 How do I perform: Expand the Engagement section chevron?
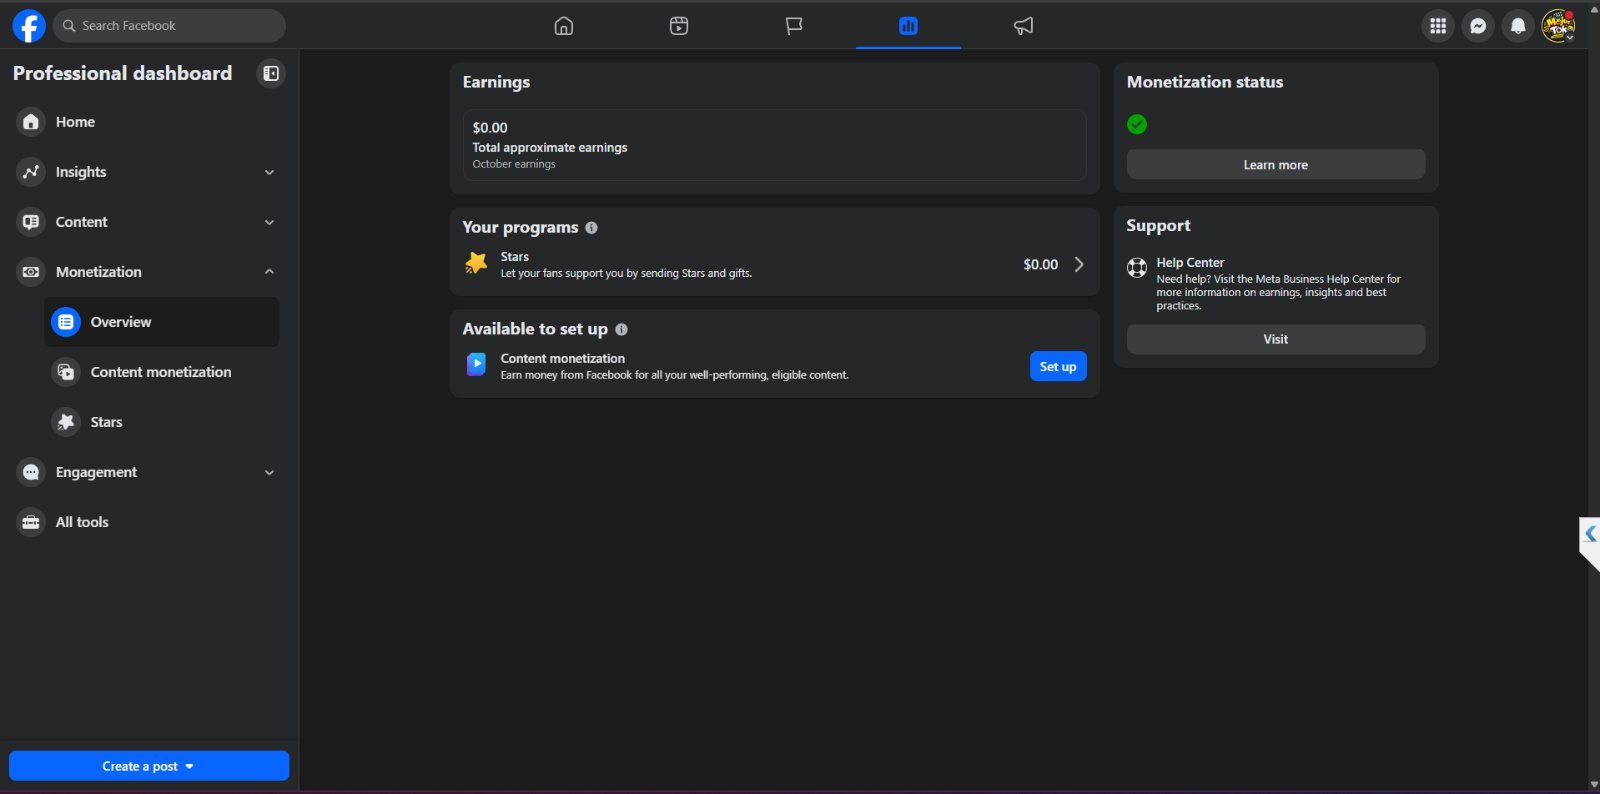tap(269, 472)
